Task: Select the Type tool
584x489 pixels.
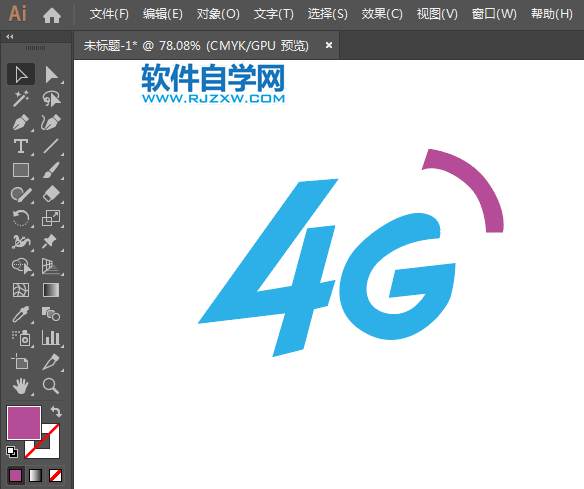Action: 21,146
